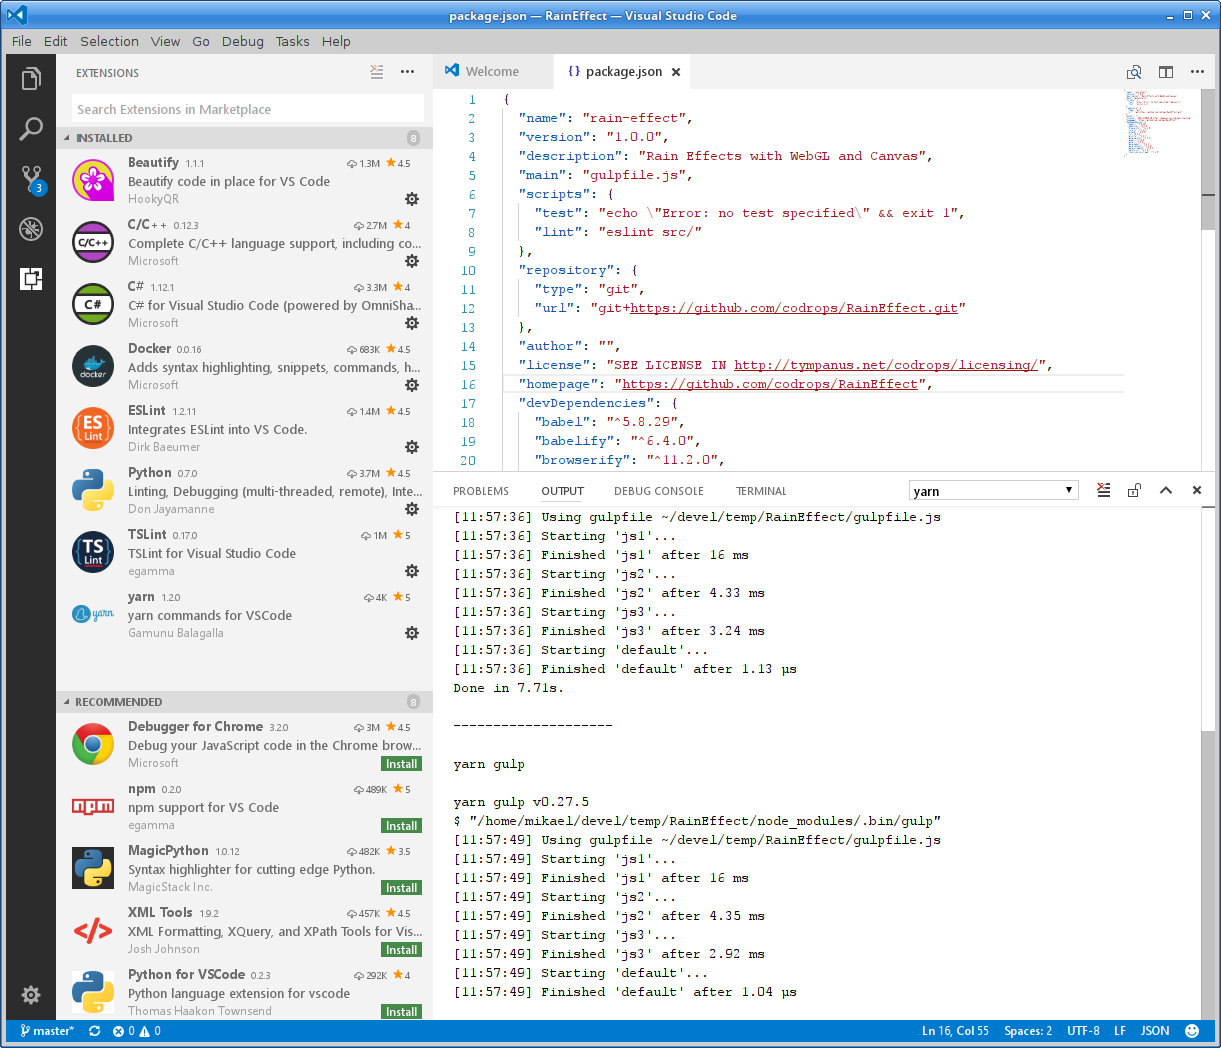Screen dimensions: 1221x1048
Task: Clear the output panel
Action: [x=1103, y=490]
